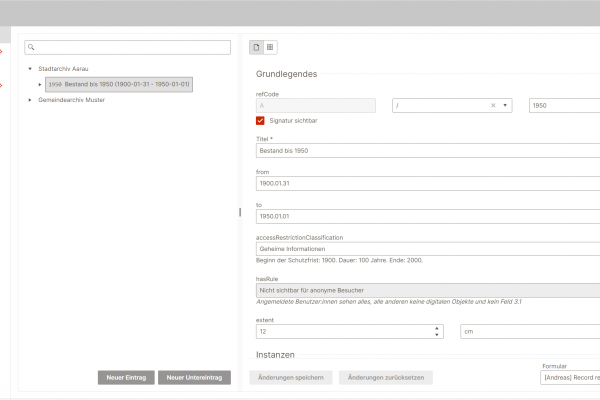Edit the Titel field Bestand bis 1950
The width and height of the screenshot is (600, 400).
428,151
